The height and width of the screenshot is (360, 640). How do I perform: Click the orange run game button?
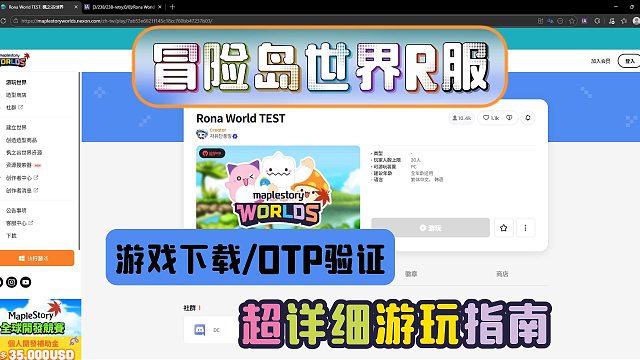[37, 258]
